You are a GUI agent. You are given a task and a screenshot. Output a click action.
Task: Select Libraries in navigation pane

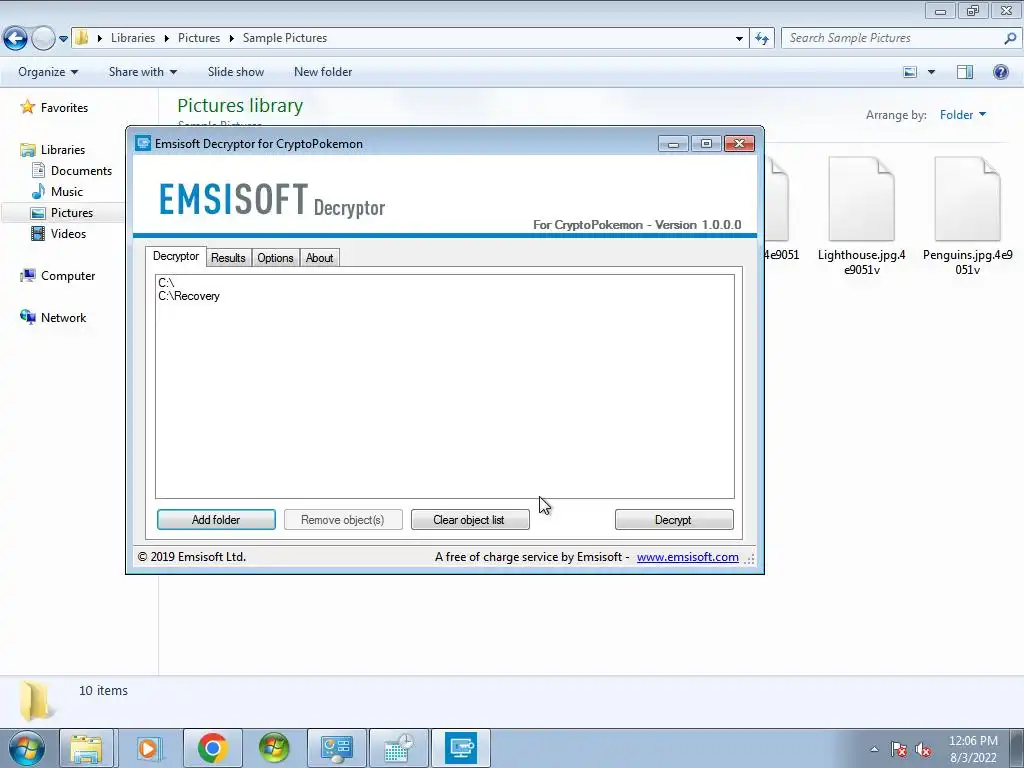click(x=63, y=150)
